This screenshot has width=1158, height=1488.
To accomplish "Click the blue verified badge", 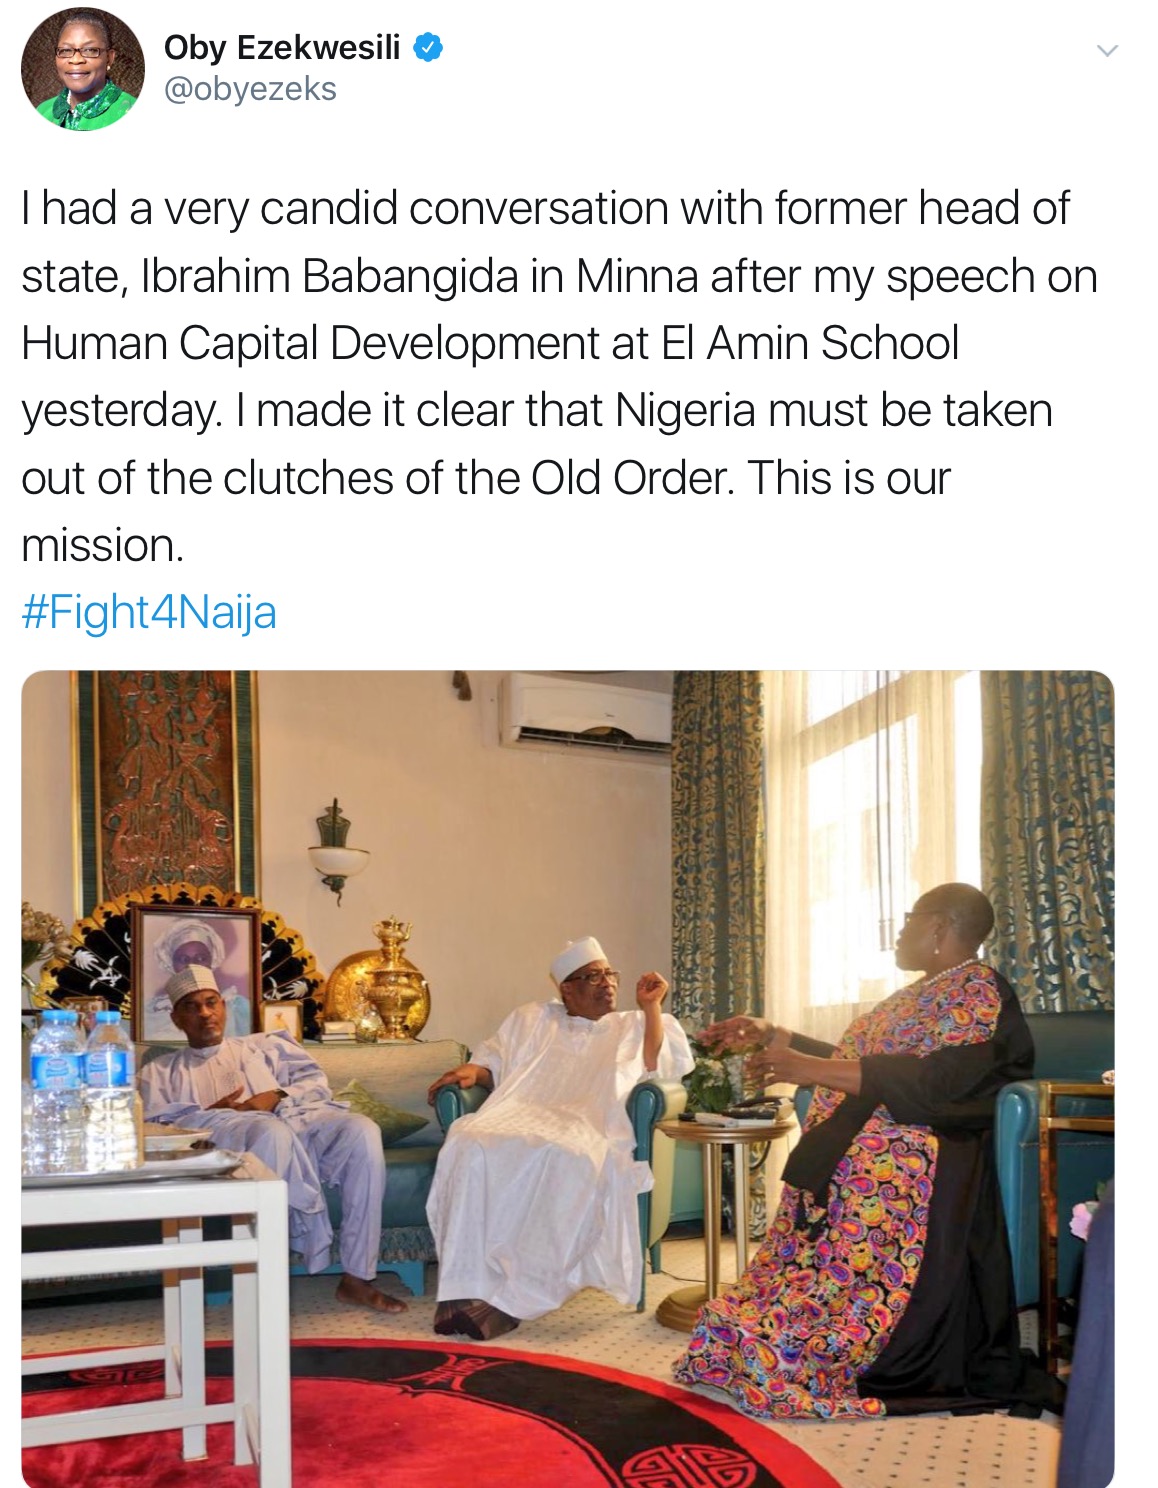I will 427,47.
